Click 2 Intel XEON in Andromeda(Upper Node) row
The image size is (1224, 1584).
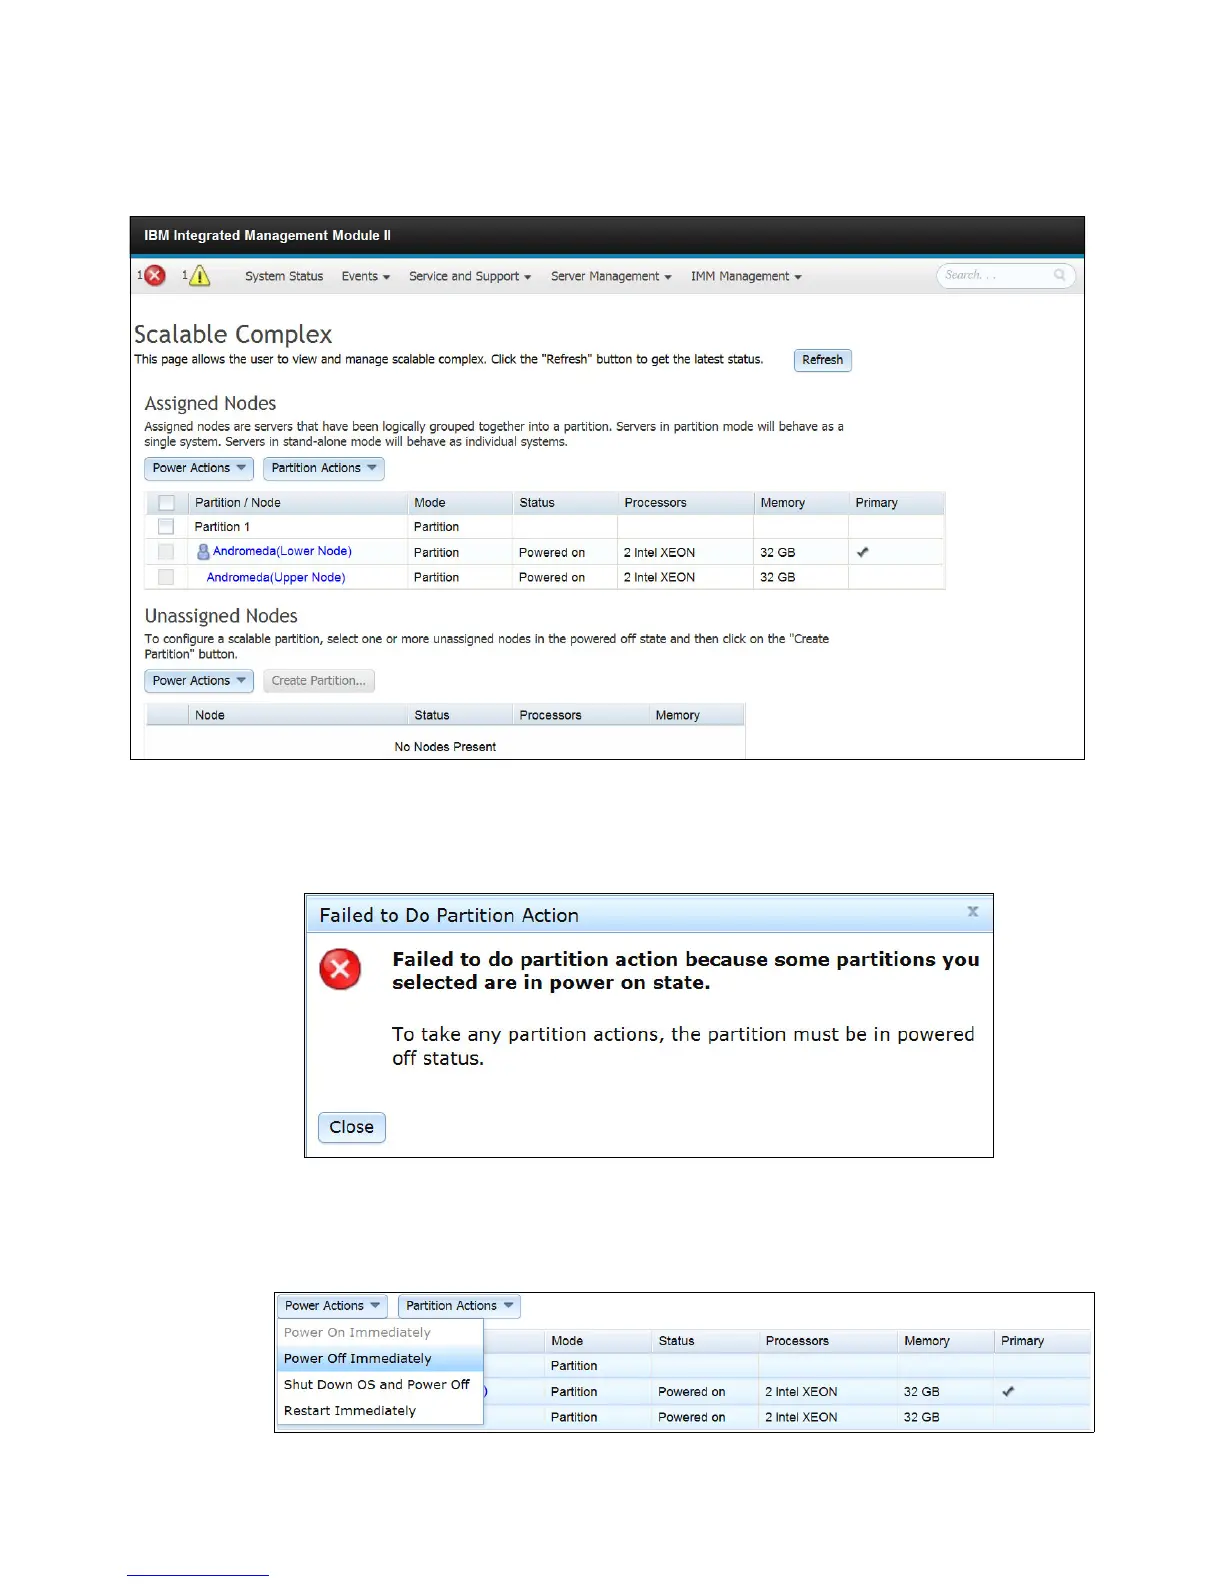pos(659,577)
